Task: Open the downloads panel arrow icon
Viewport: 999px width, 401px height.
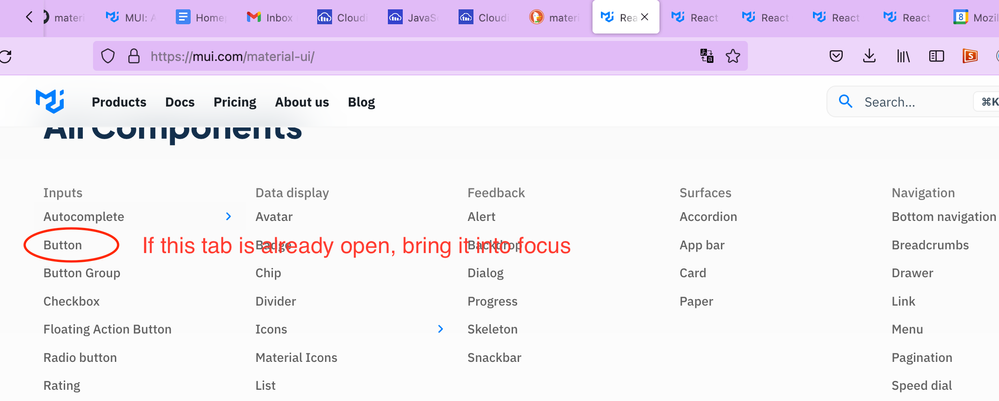Action: click(x=869, y=56)
